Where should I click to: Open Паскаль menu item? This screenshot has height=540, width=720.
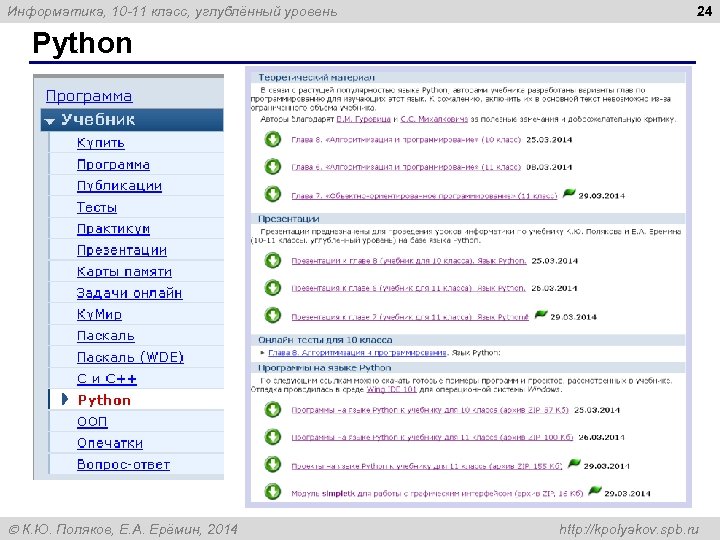point(106,336)
